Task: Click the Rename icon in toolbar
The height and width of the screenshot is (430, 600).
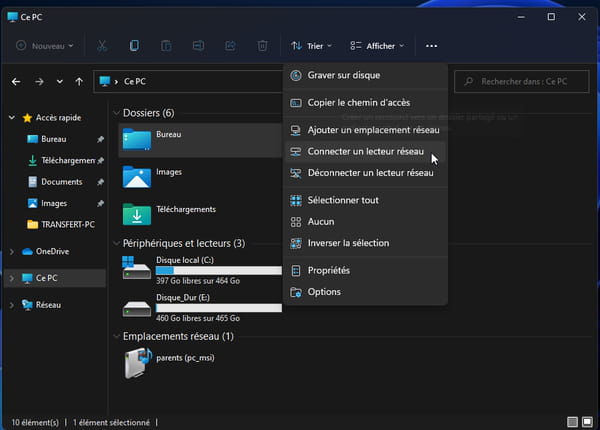Action: pyautogui.click(x=198, y=46)
